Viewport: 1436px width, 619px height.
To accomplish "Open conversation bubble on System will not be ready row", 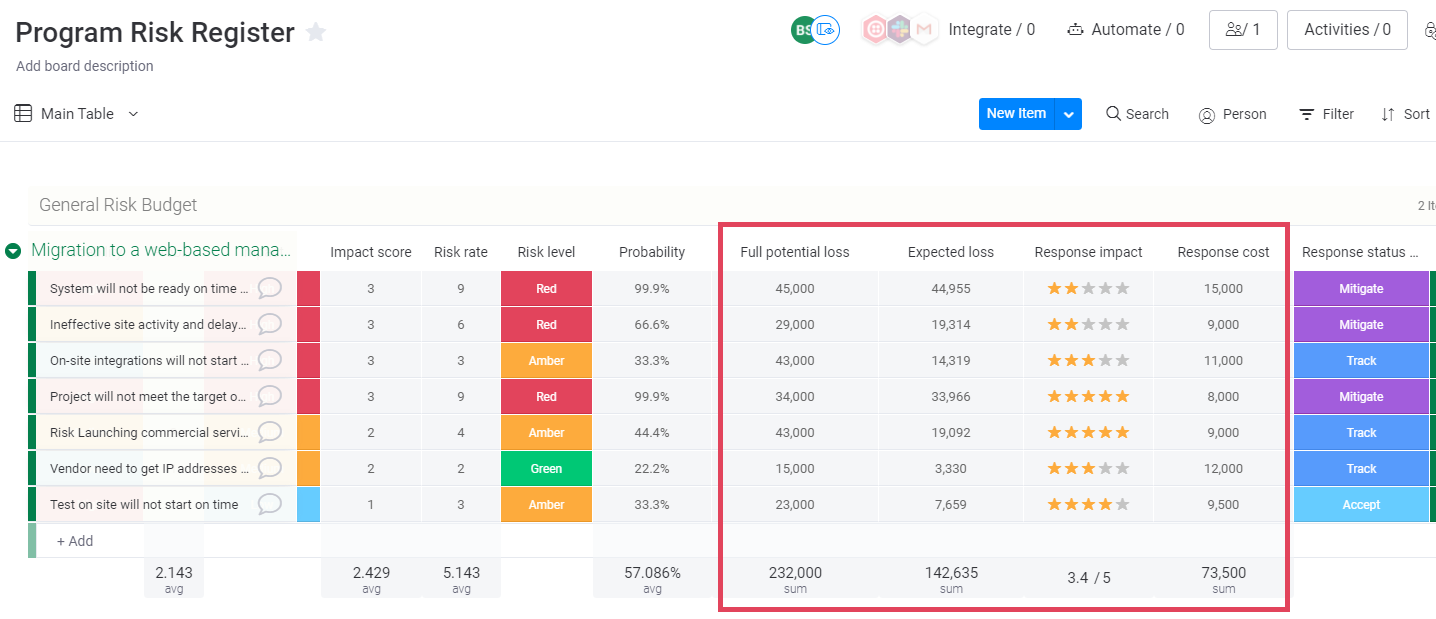I will tap(269, 288).
